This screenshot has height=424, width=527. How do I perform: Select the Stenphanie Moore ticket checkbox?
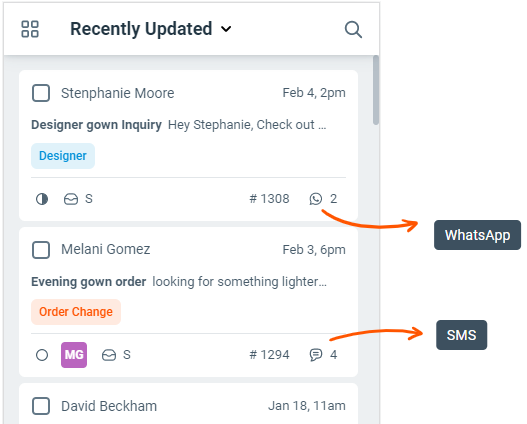(41, 93)
